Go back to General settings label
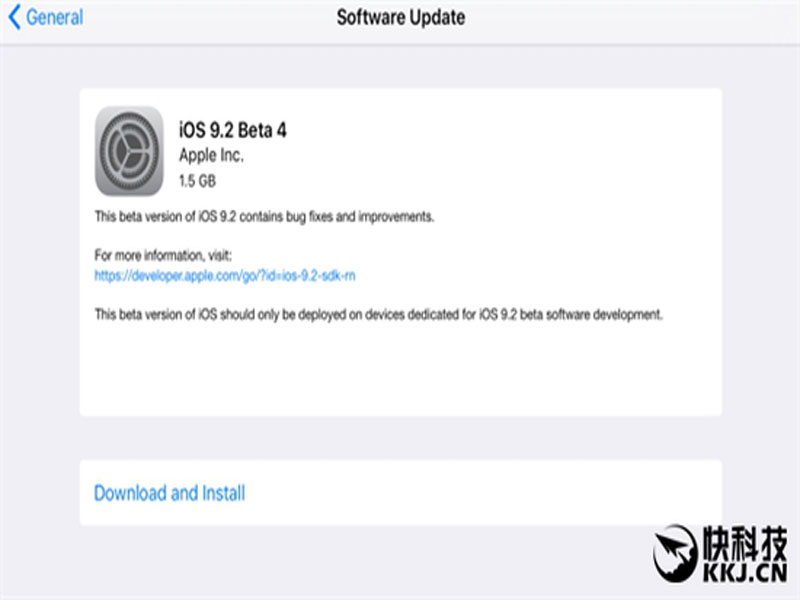The height and width of the screenshot is (600, 800). click(54, 17)
